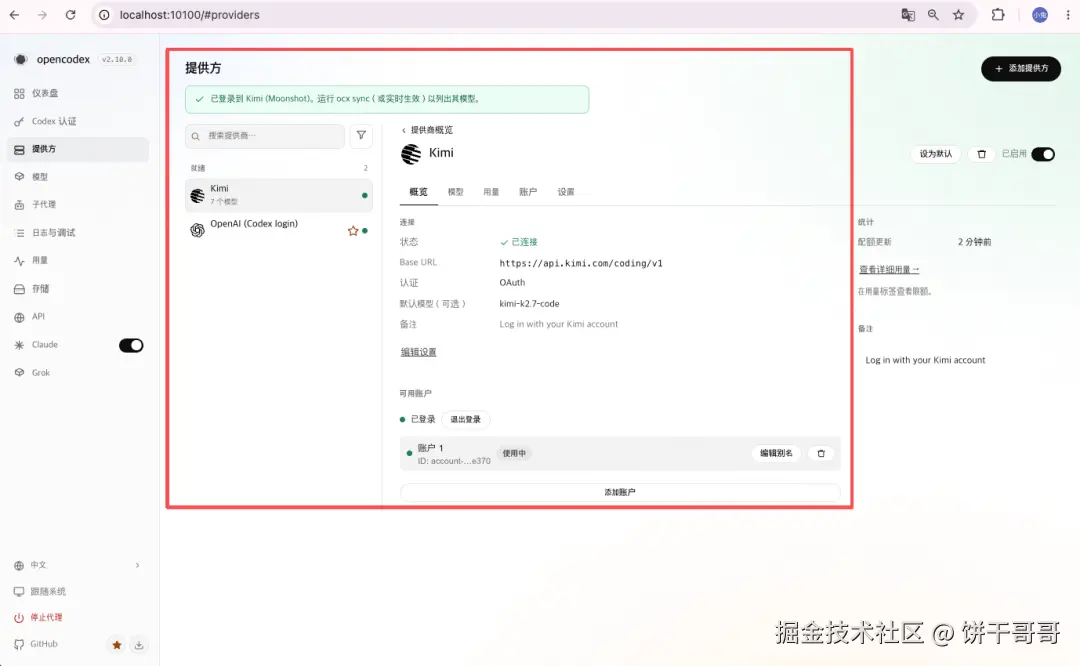Click the star icon next to GitHub
This screenshot has width=1080, height=666.
point(117,645)
